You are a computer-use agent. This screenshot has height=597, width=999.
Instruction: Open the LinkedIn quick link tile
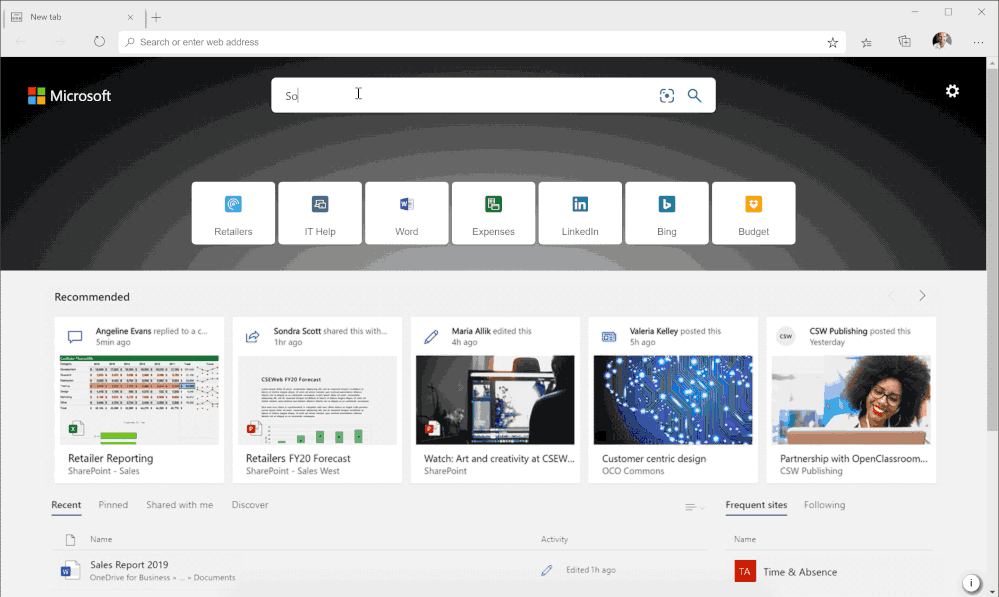pos(580,213)
